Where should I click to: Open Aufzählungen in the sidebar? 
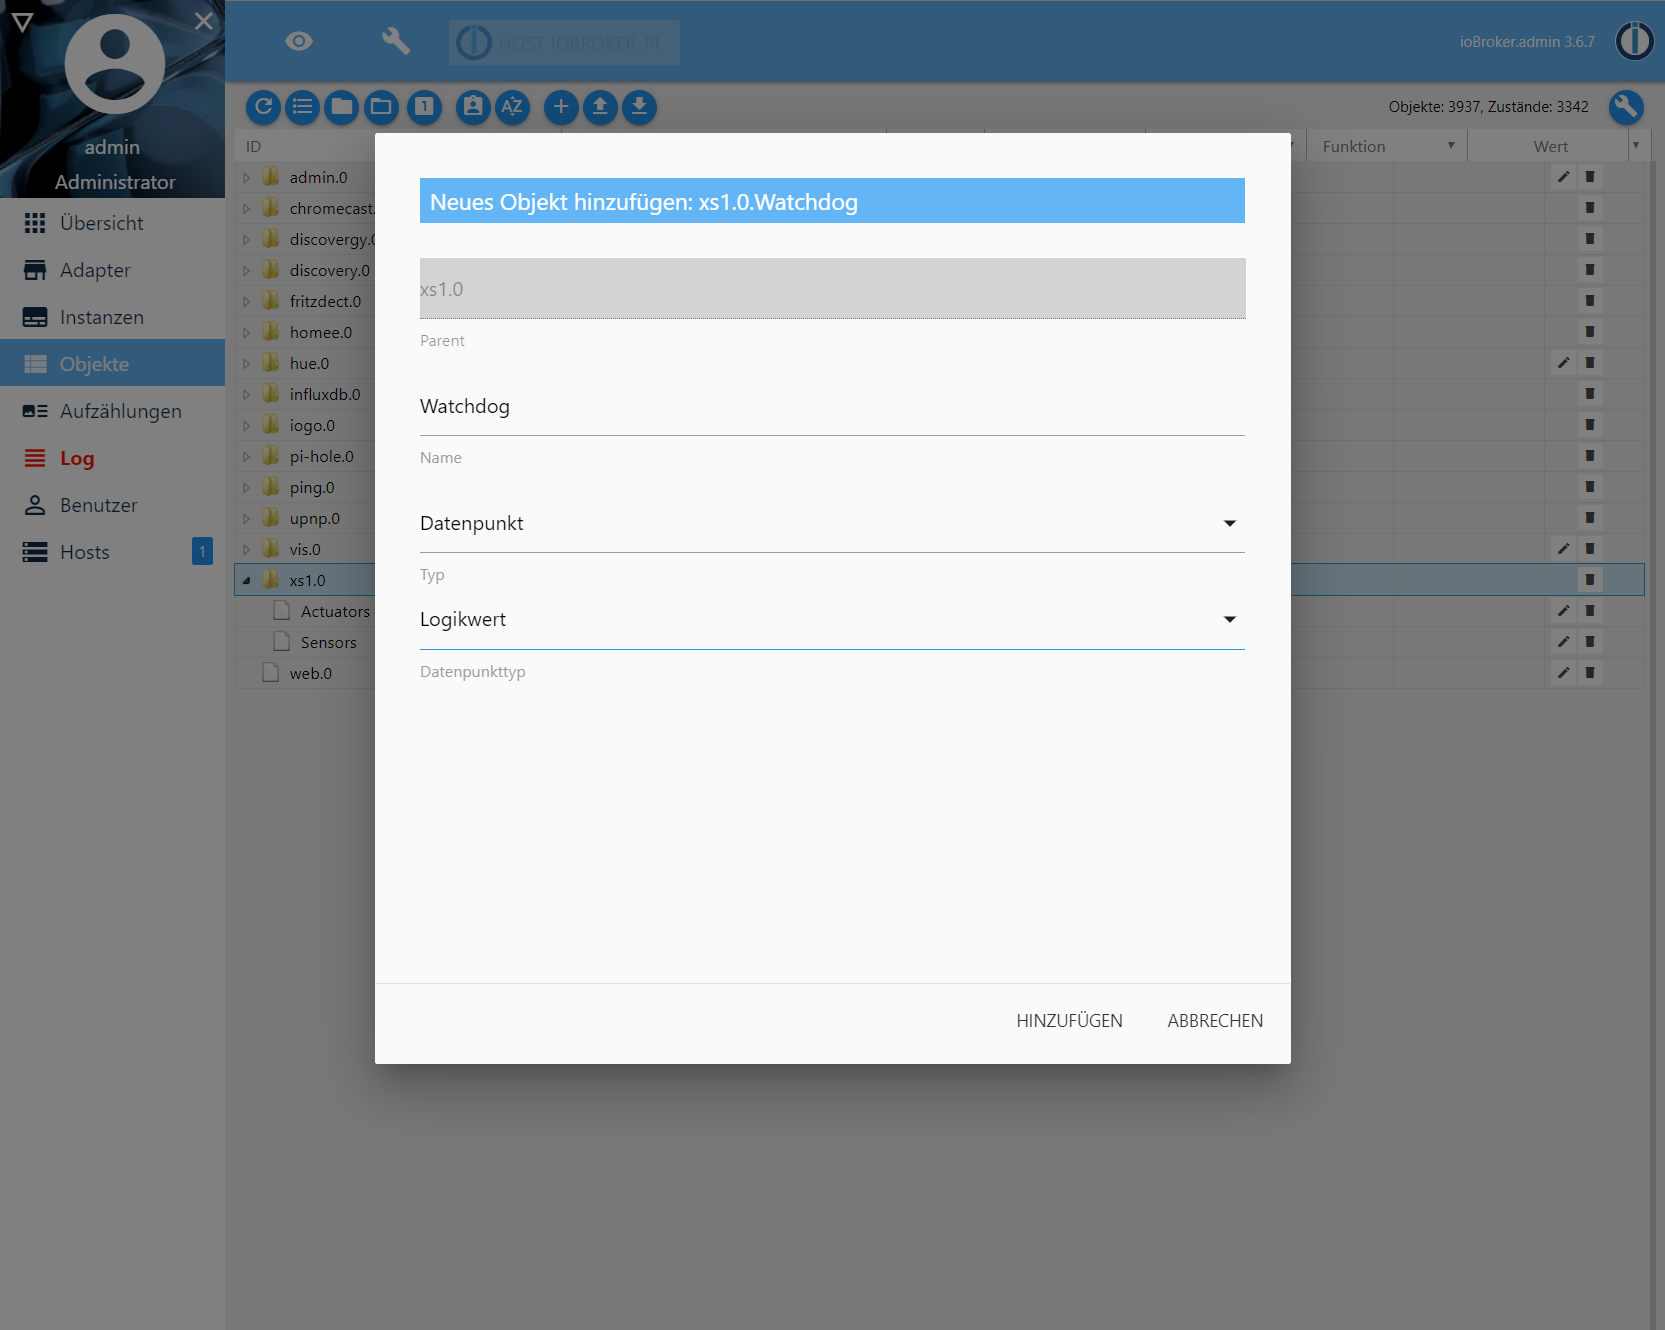[112, 411]
